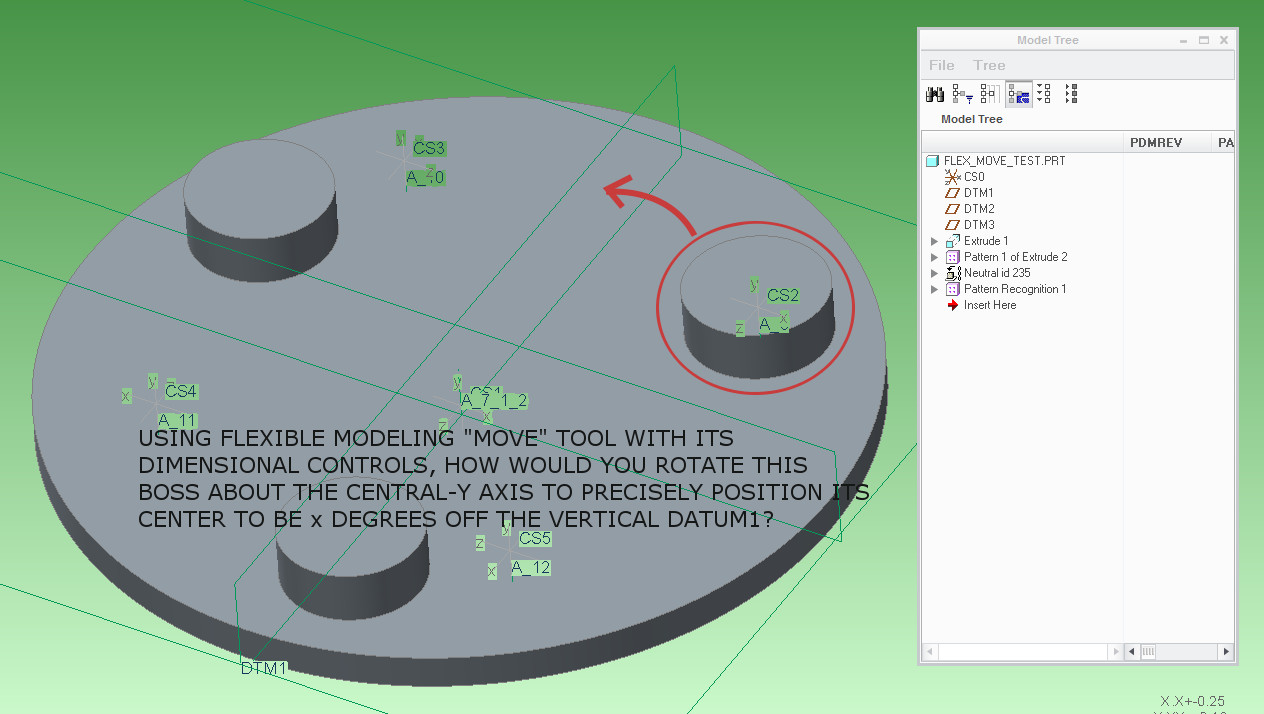
Task: Click the binoculars search icon in Model Tree
Action: pyautogui.click(x=935, y=94)
